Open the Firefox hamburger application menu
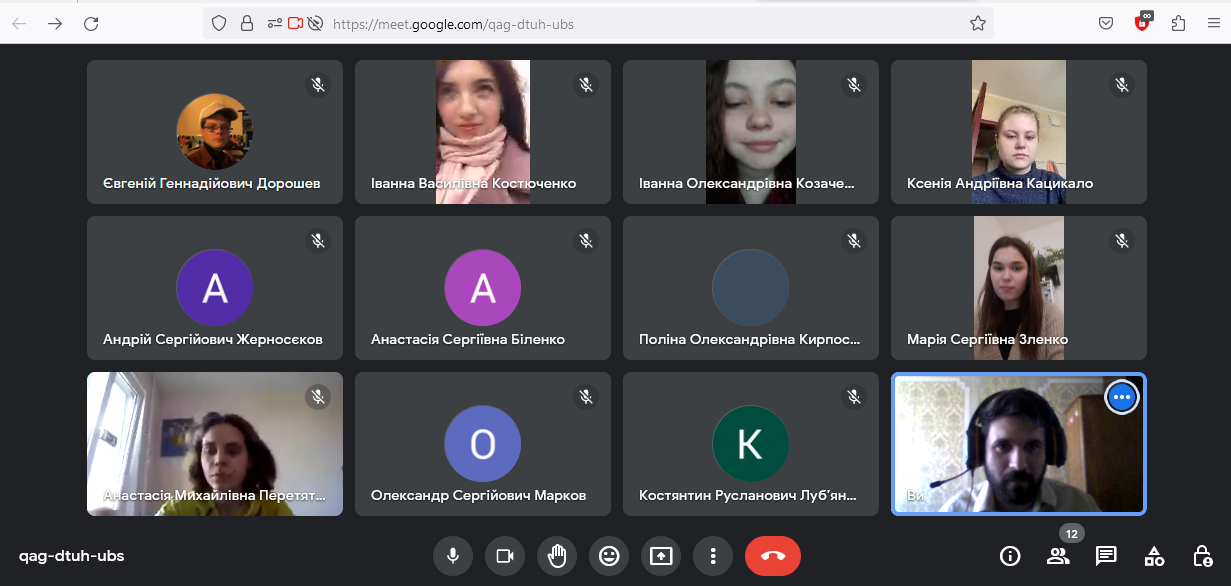The height and width of the screenshot is (586, 1231). [x=1213, y=23]
